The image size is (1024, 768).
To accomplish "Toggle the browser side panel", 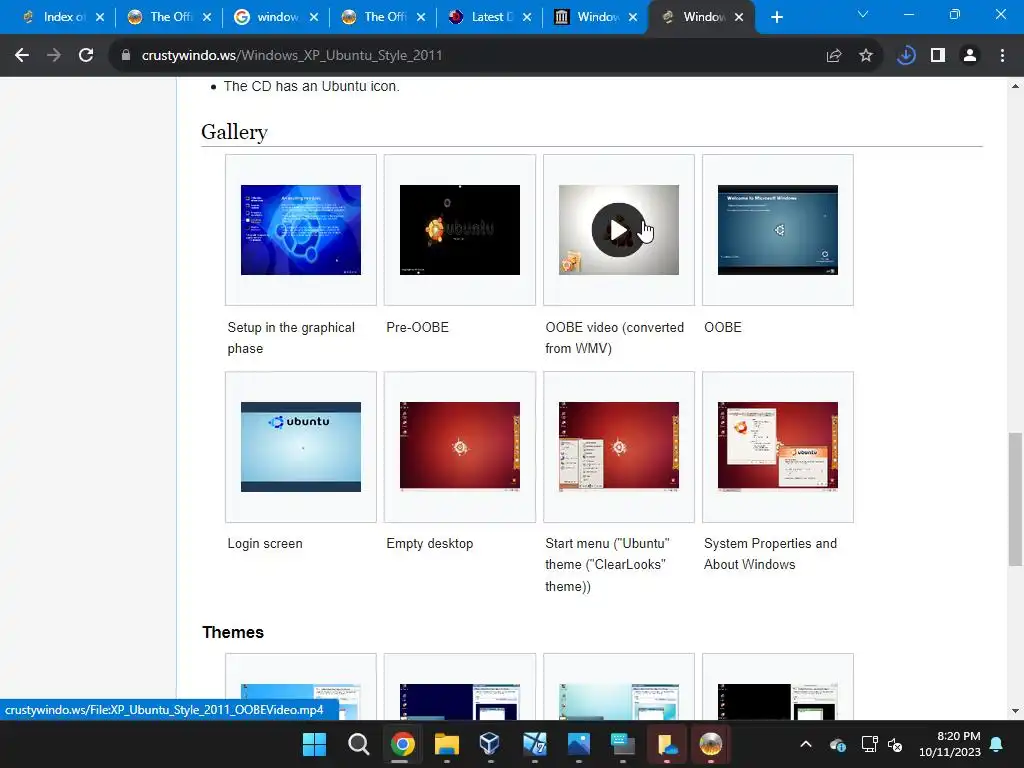I will tap(938, 56).
